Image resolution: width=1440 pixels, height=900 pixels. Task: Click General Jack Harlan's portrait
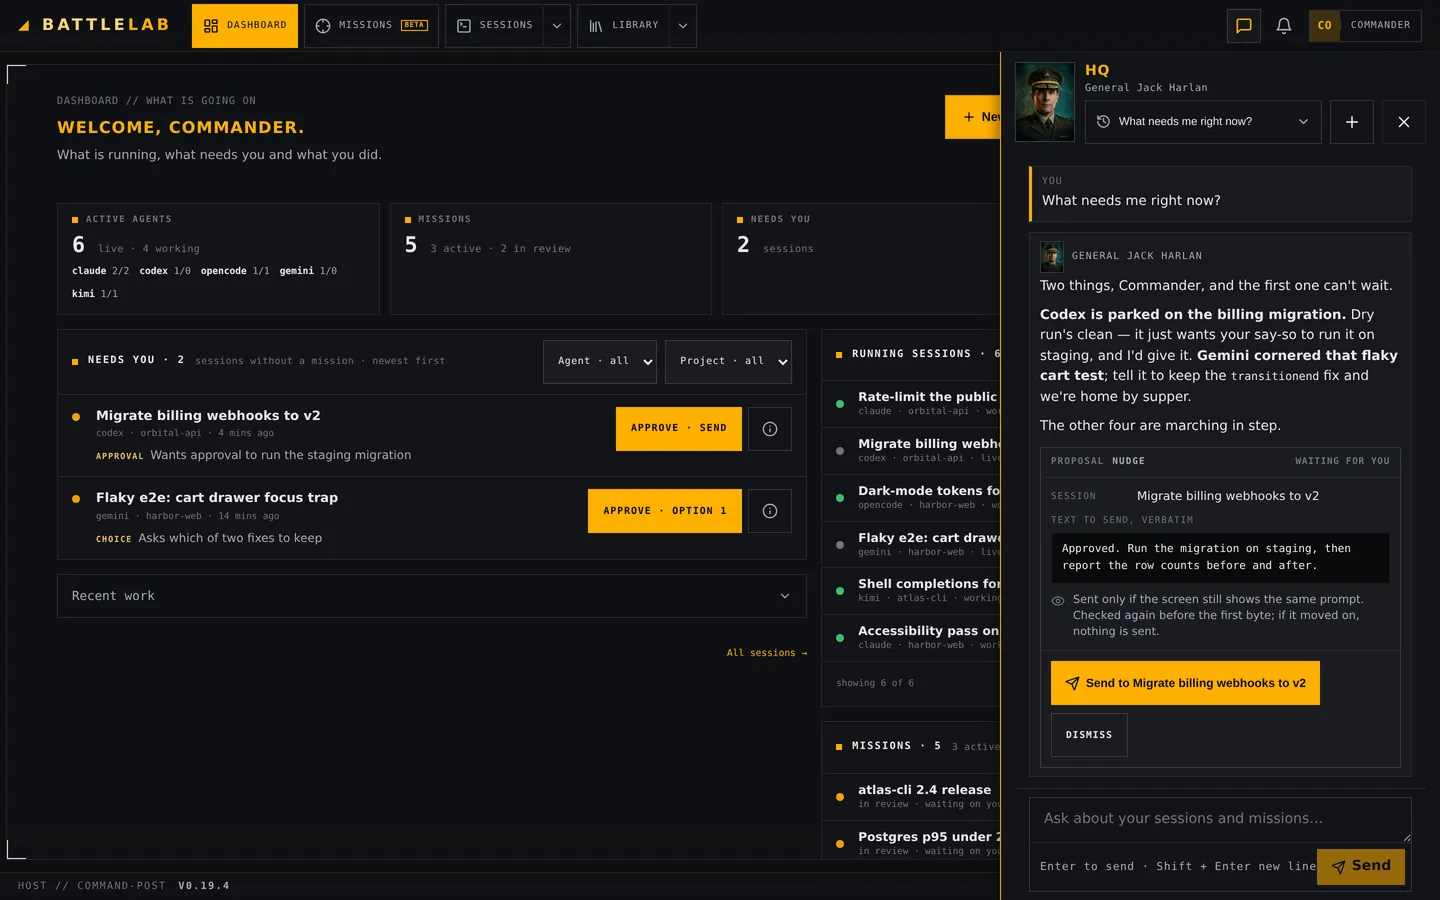1044,102
